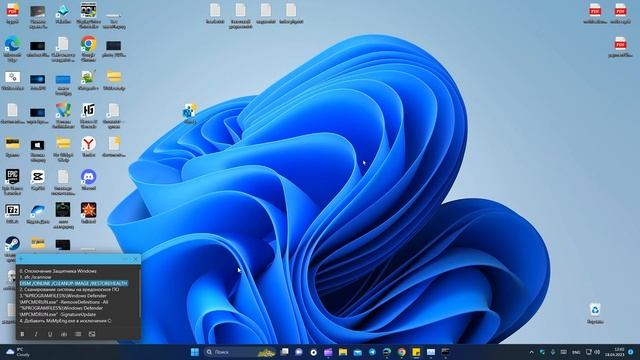Screen dimensions: 640x360
Task: Select the Yandex Browser desktop icon
Action: coord(88,147)
